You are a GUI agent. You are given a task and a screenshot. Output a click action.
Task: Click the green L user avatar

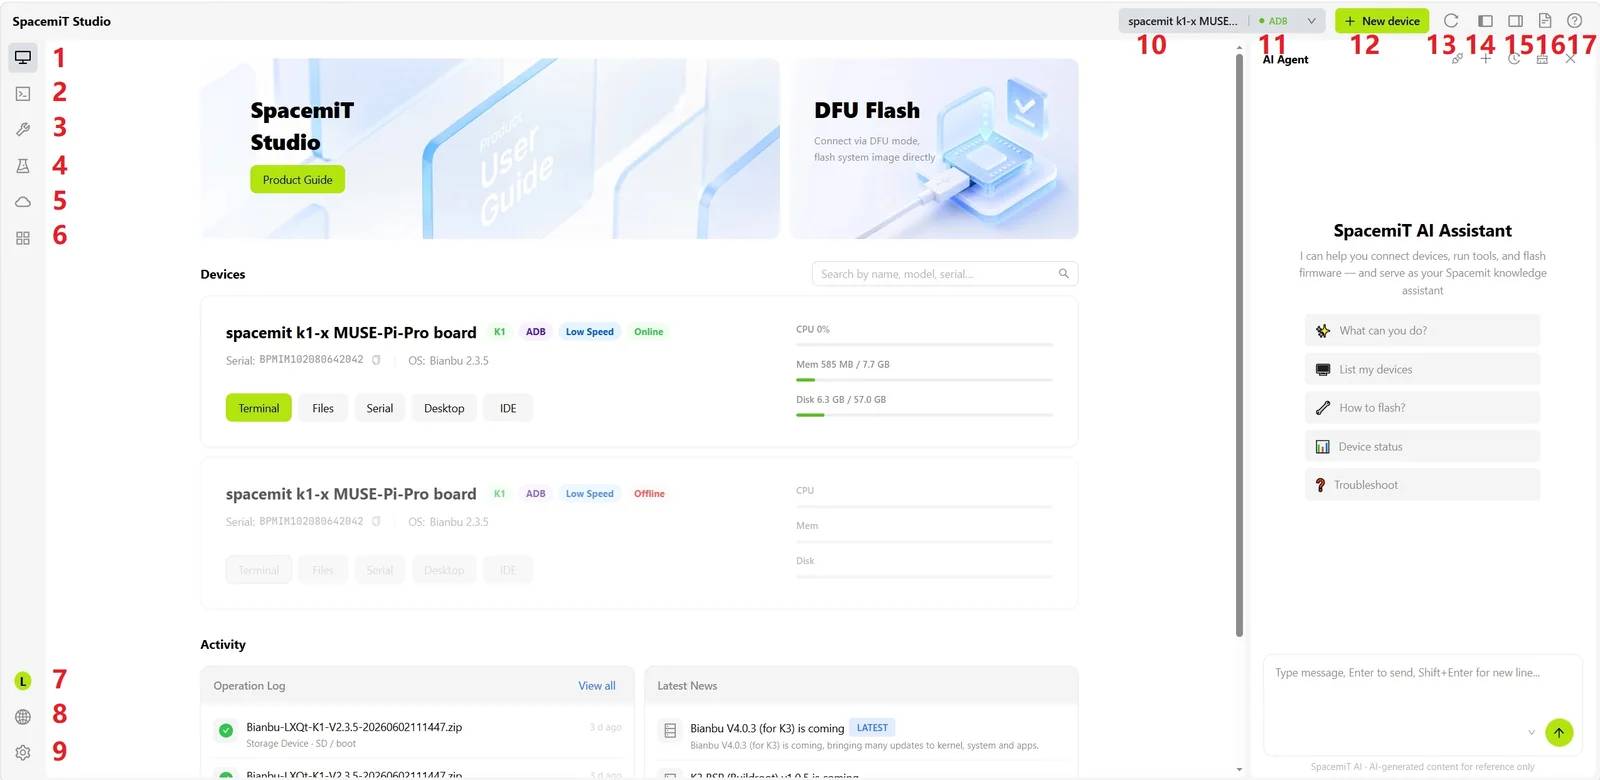(x=23, y=681)
